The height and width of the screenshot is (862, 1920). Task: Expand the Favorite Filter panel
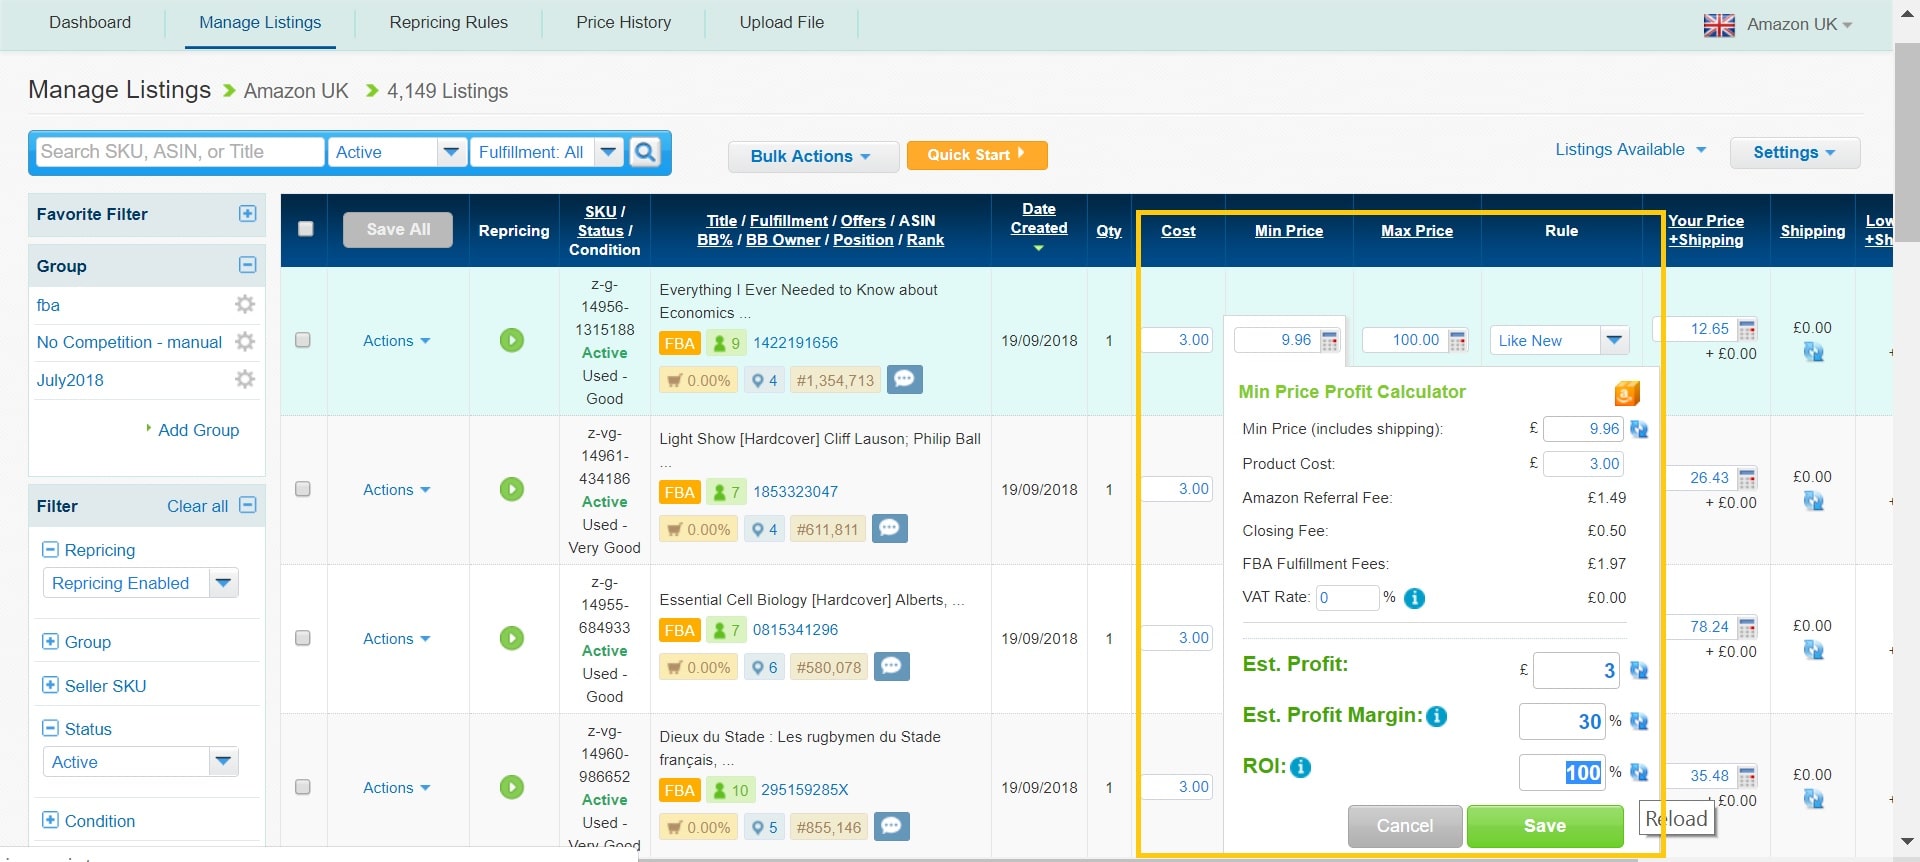(x=248, y=214)
